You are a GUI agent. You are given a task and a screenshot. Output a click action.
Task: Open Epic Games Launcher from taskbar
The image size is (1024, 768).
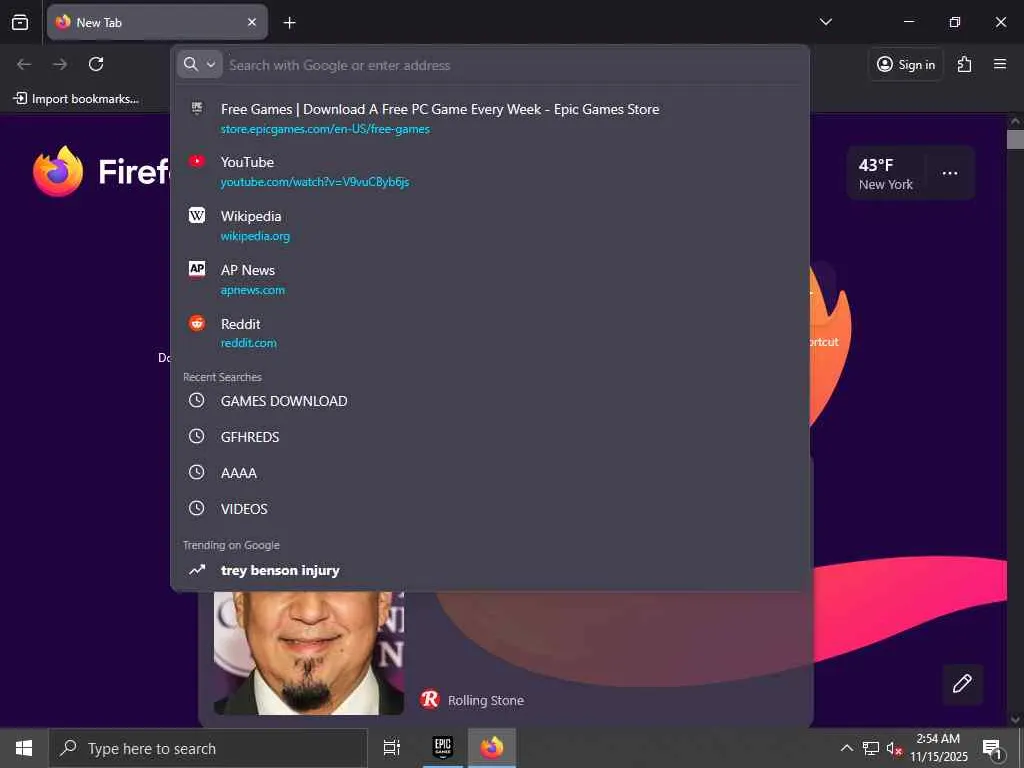[x=443, y=748]
